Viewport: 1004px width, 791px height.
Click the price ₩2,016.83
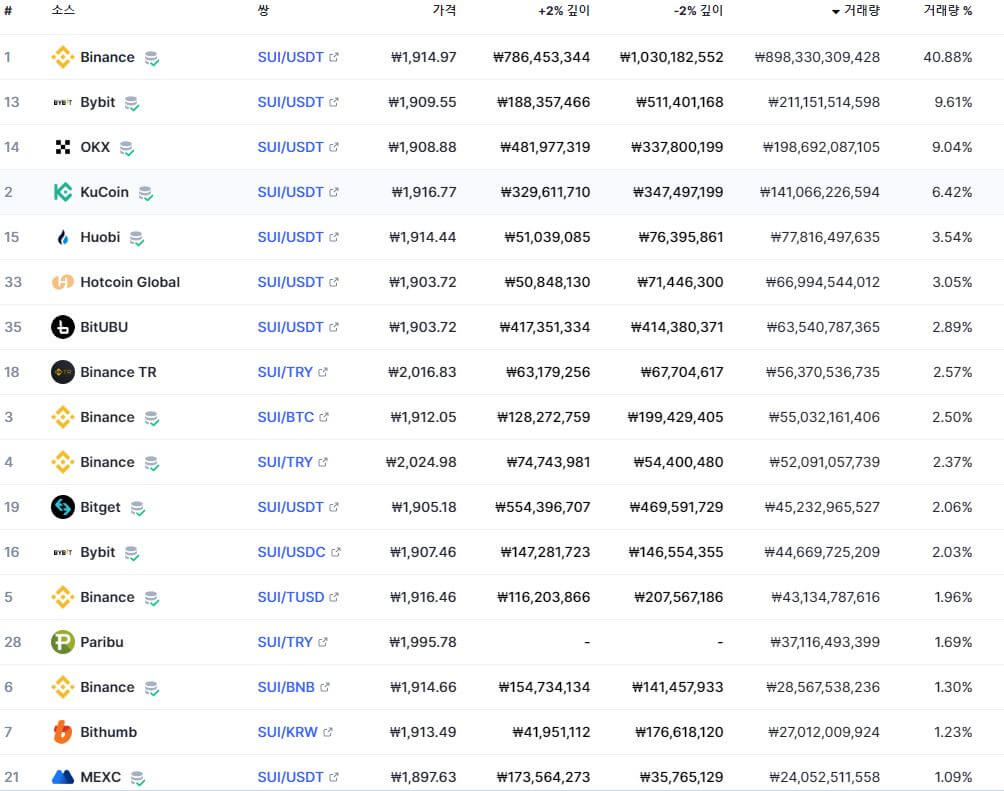pos(423,372)
